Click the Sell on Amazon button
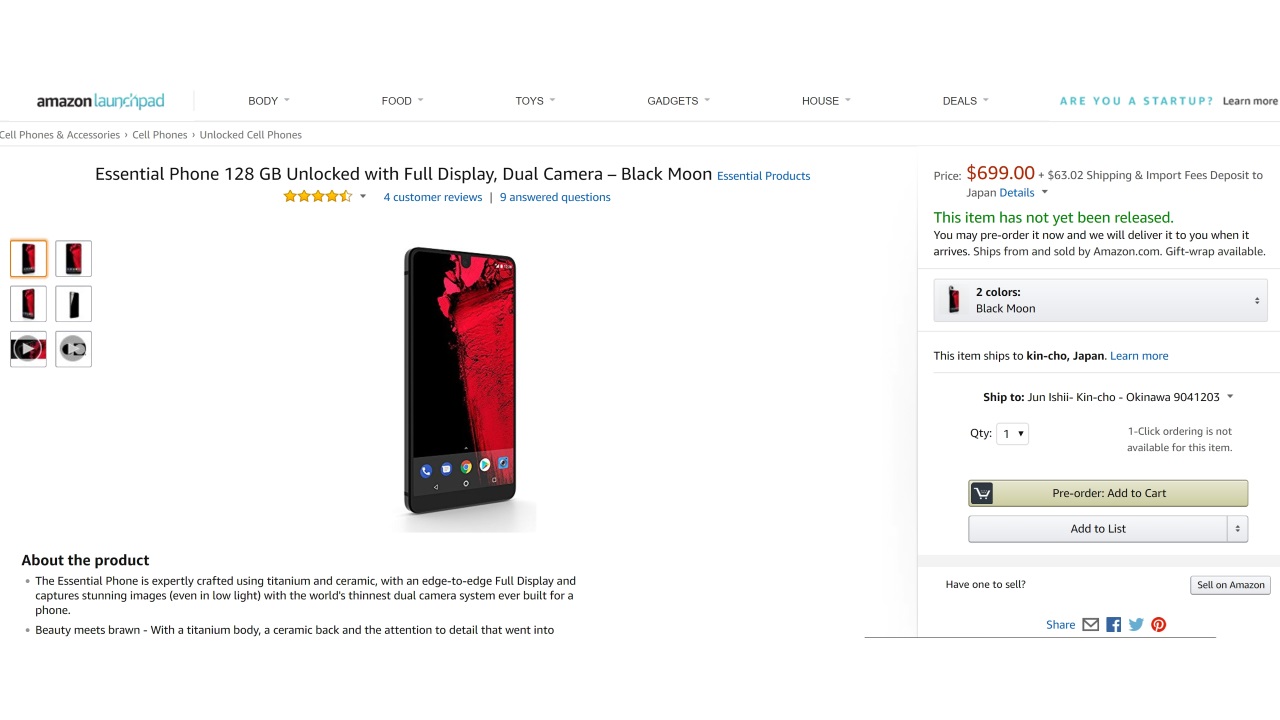The image size is (1280, 720). pos(1230,585)
